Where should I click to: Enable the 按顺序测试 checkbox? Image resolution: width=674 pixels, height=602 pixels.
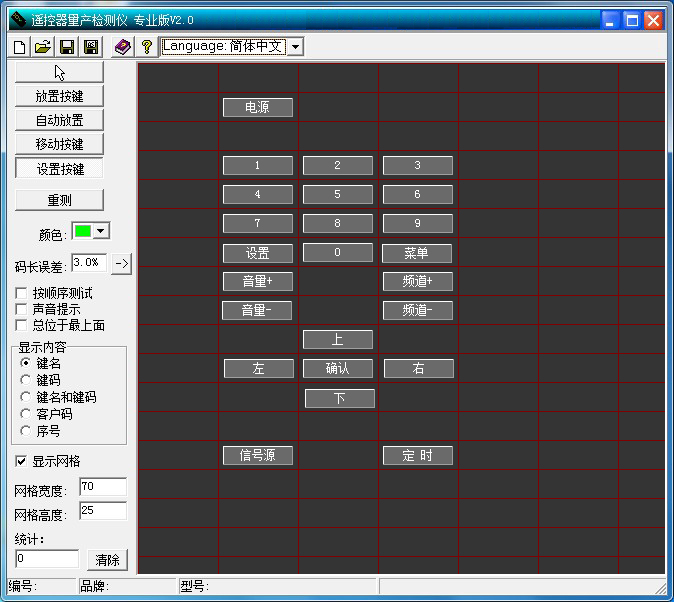point(22,293)
